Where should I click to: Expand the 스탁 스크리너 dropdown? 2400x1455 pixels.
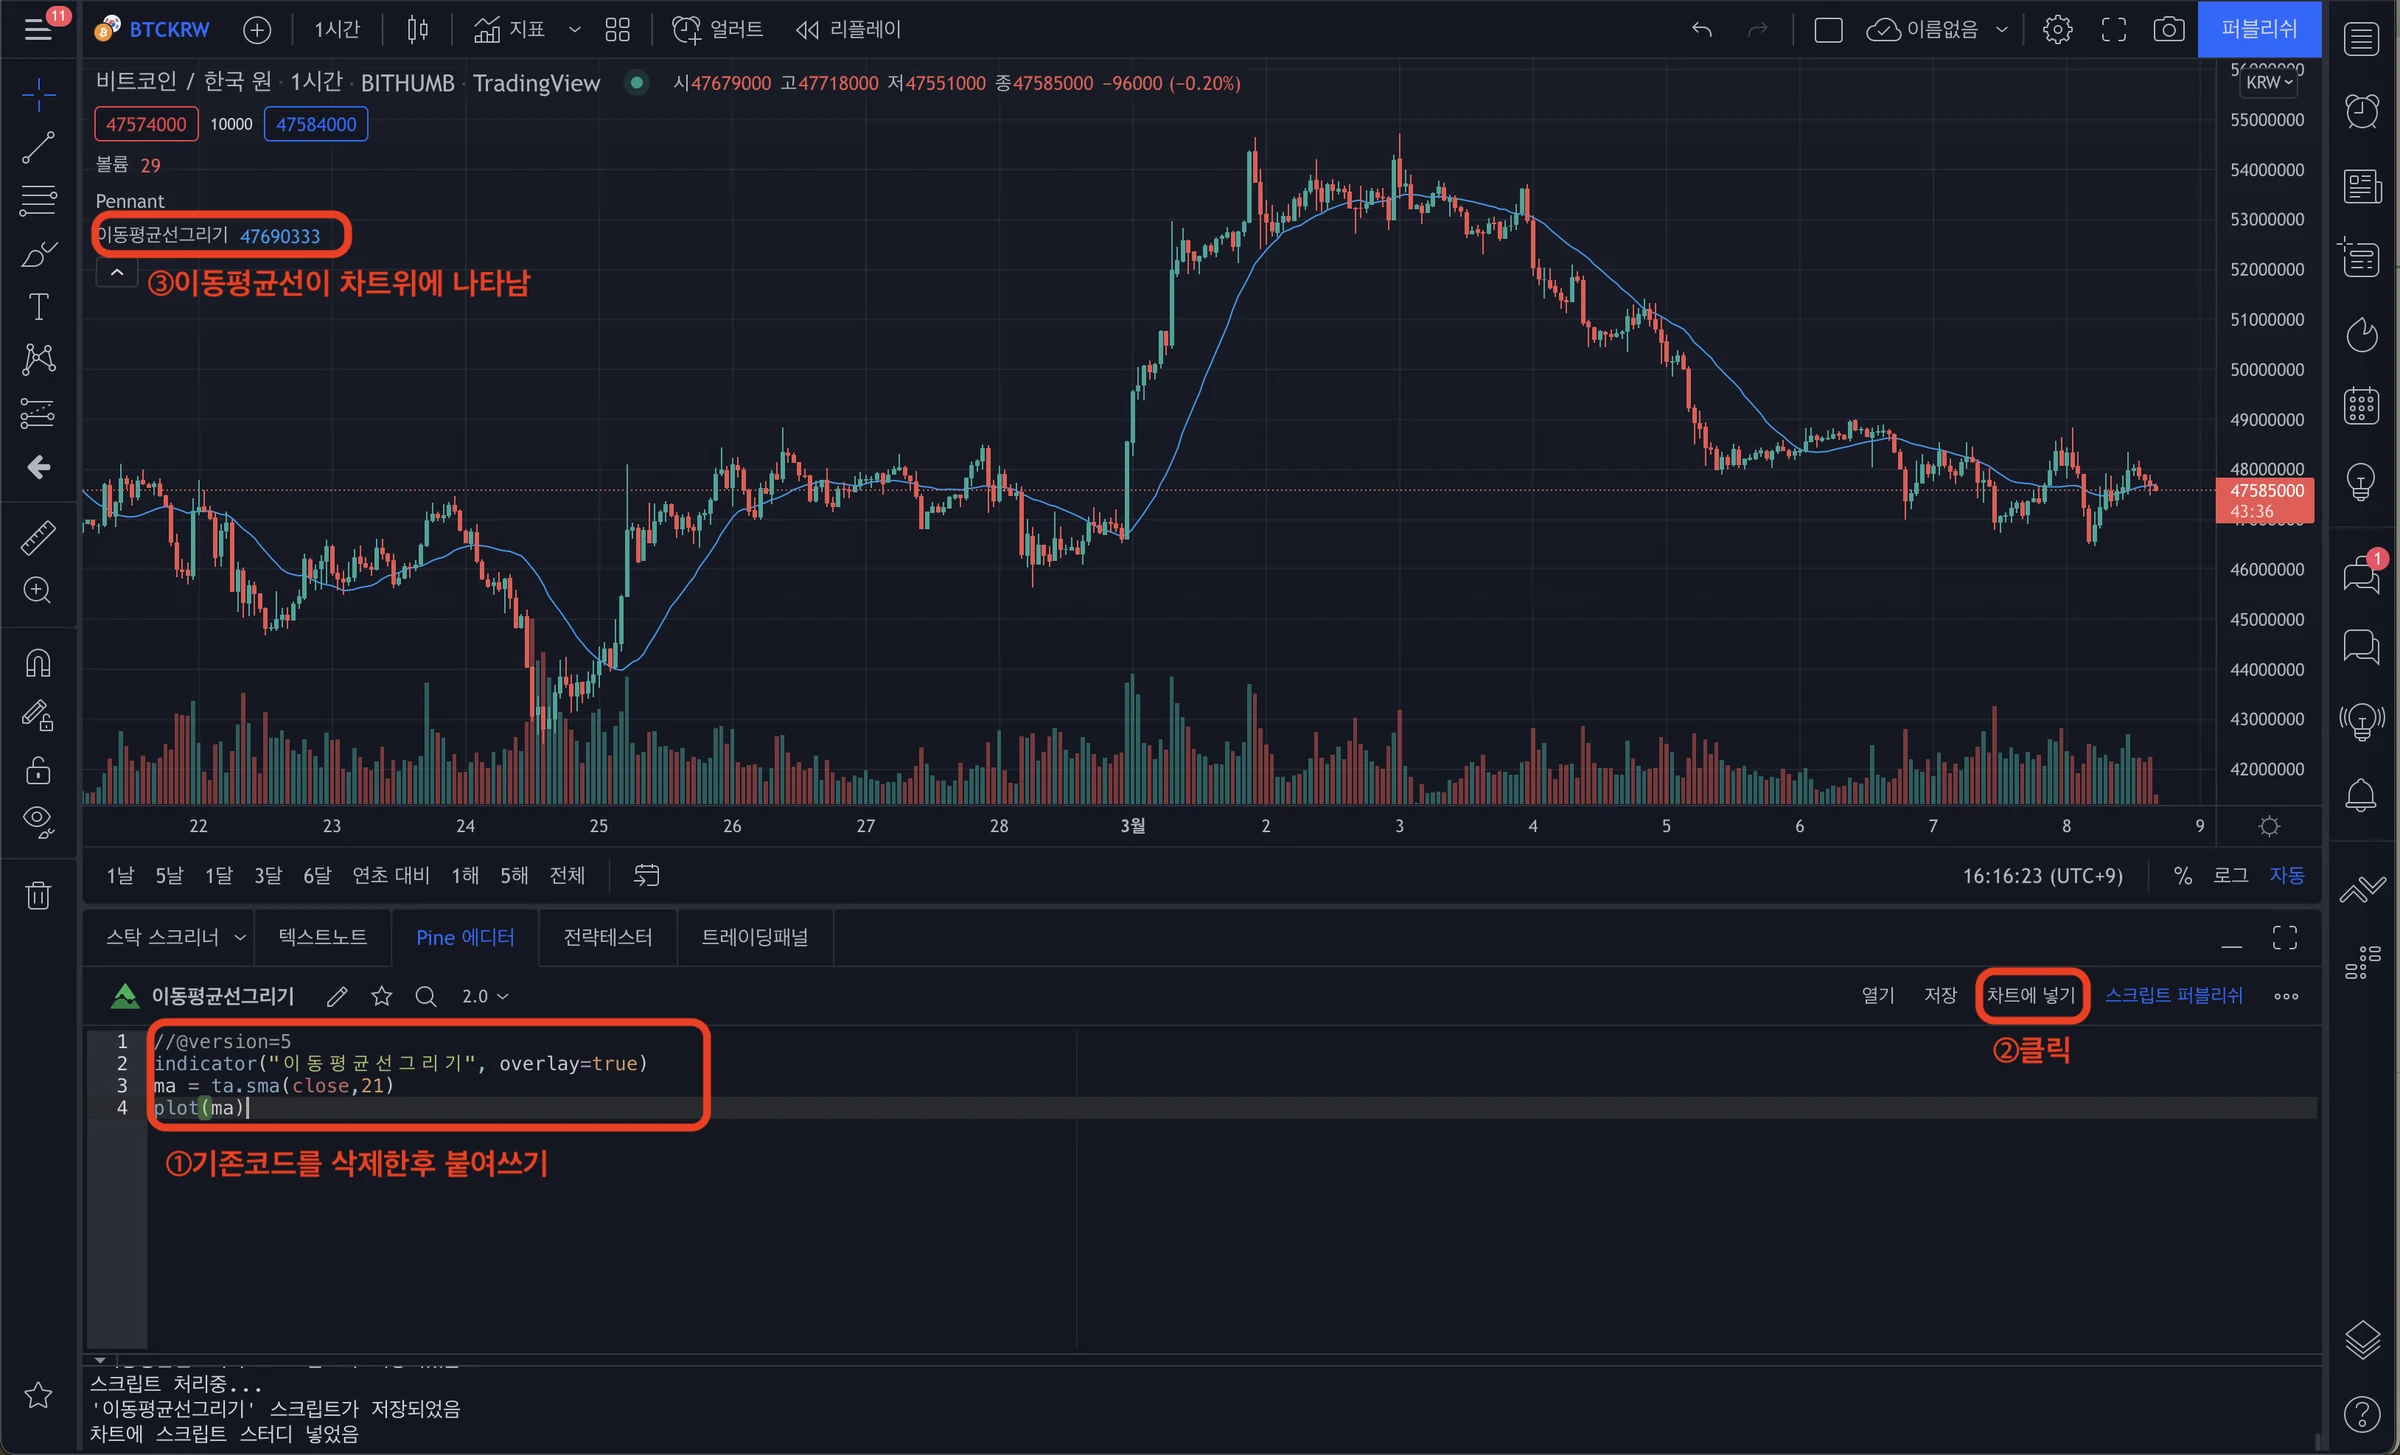click(239, 937)
